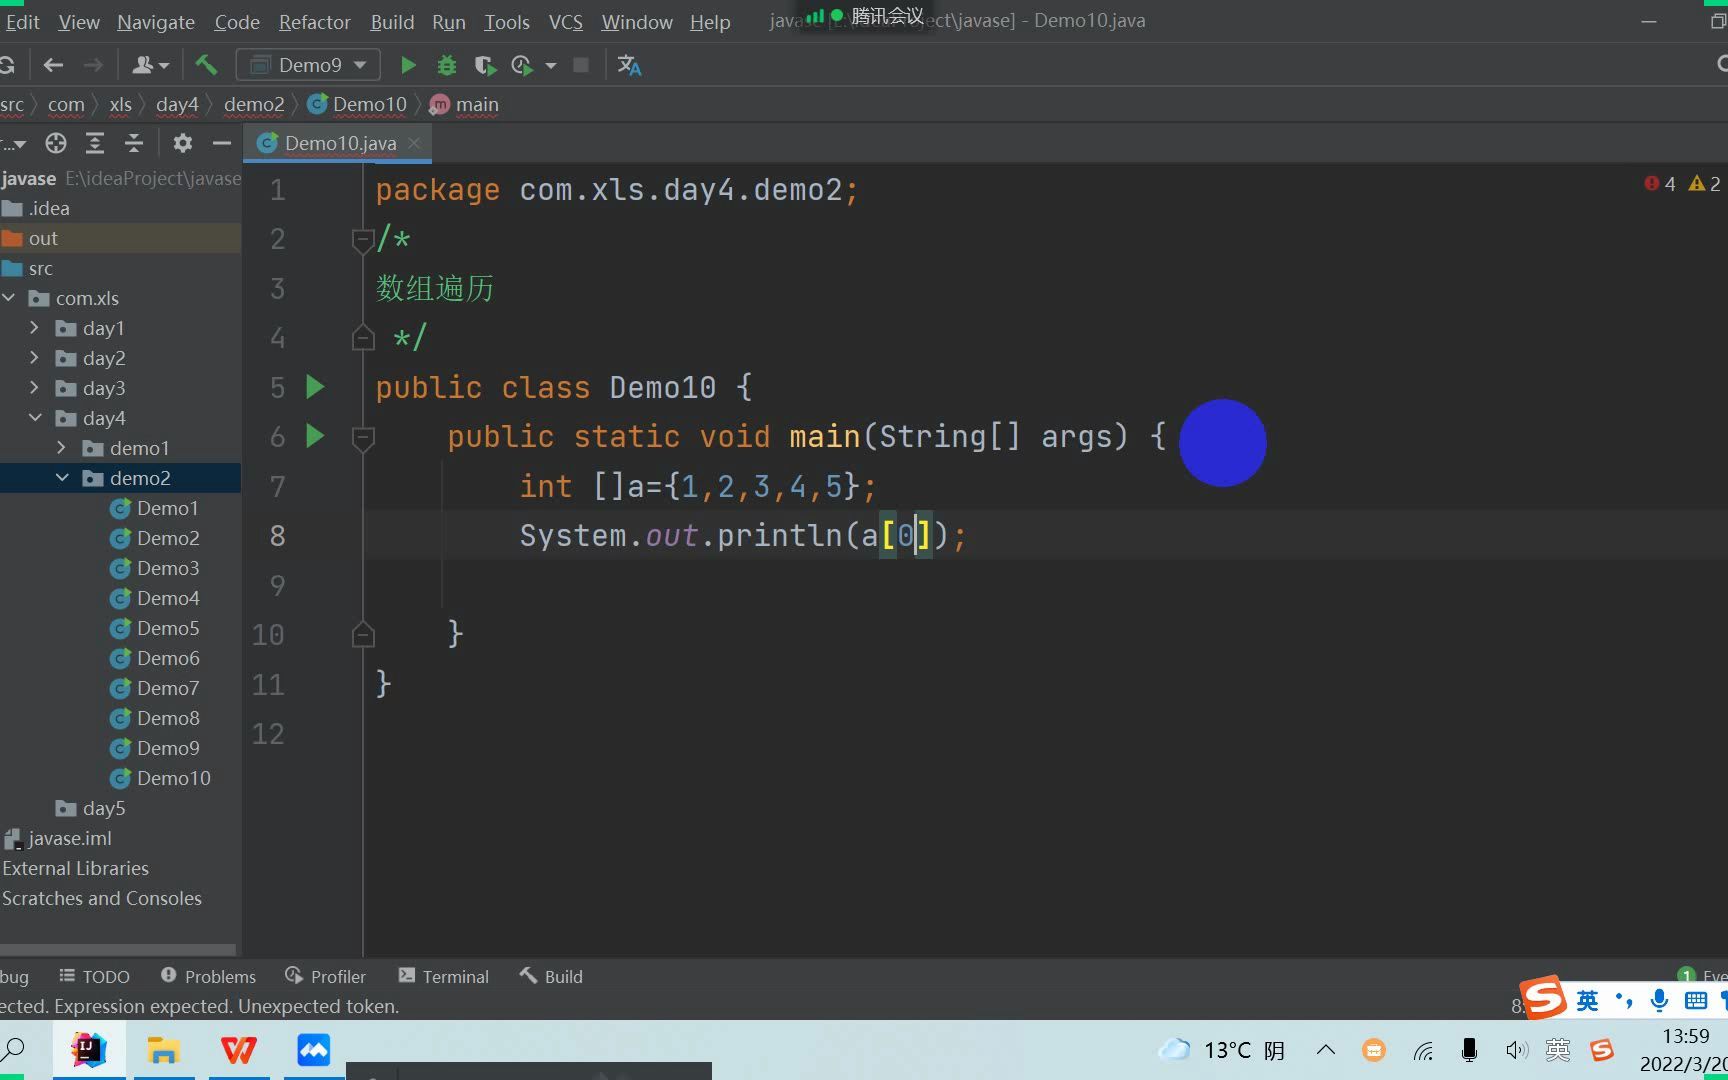
Task: Click the Sogou input method microphone icon
Action: tap(1660, 1000)
